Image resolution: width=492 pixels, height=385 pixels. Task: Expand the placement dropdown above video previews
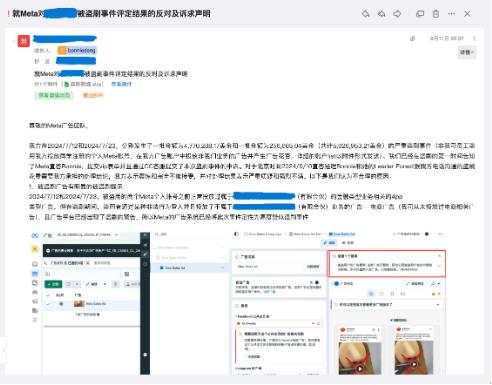tap(438, 305)
